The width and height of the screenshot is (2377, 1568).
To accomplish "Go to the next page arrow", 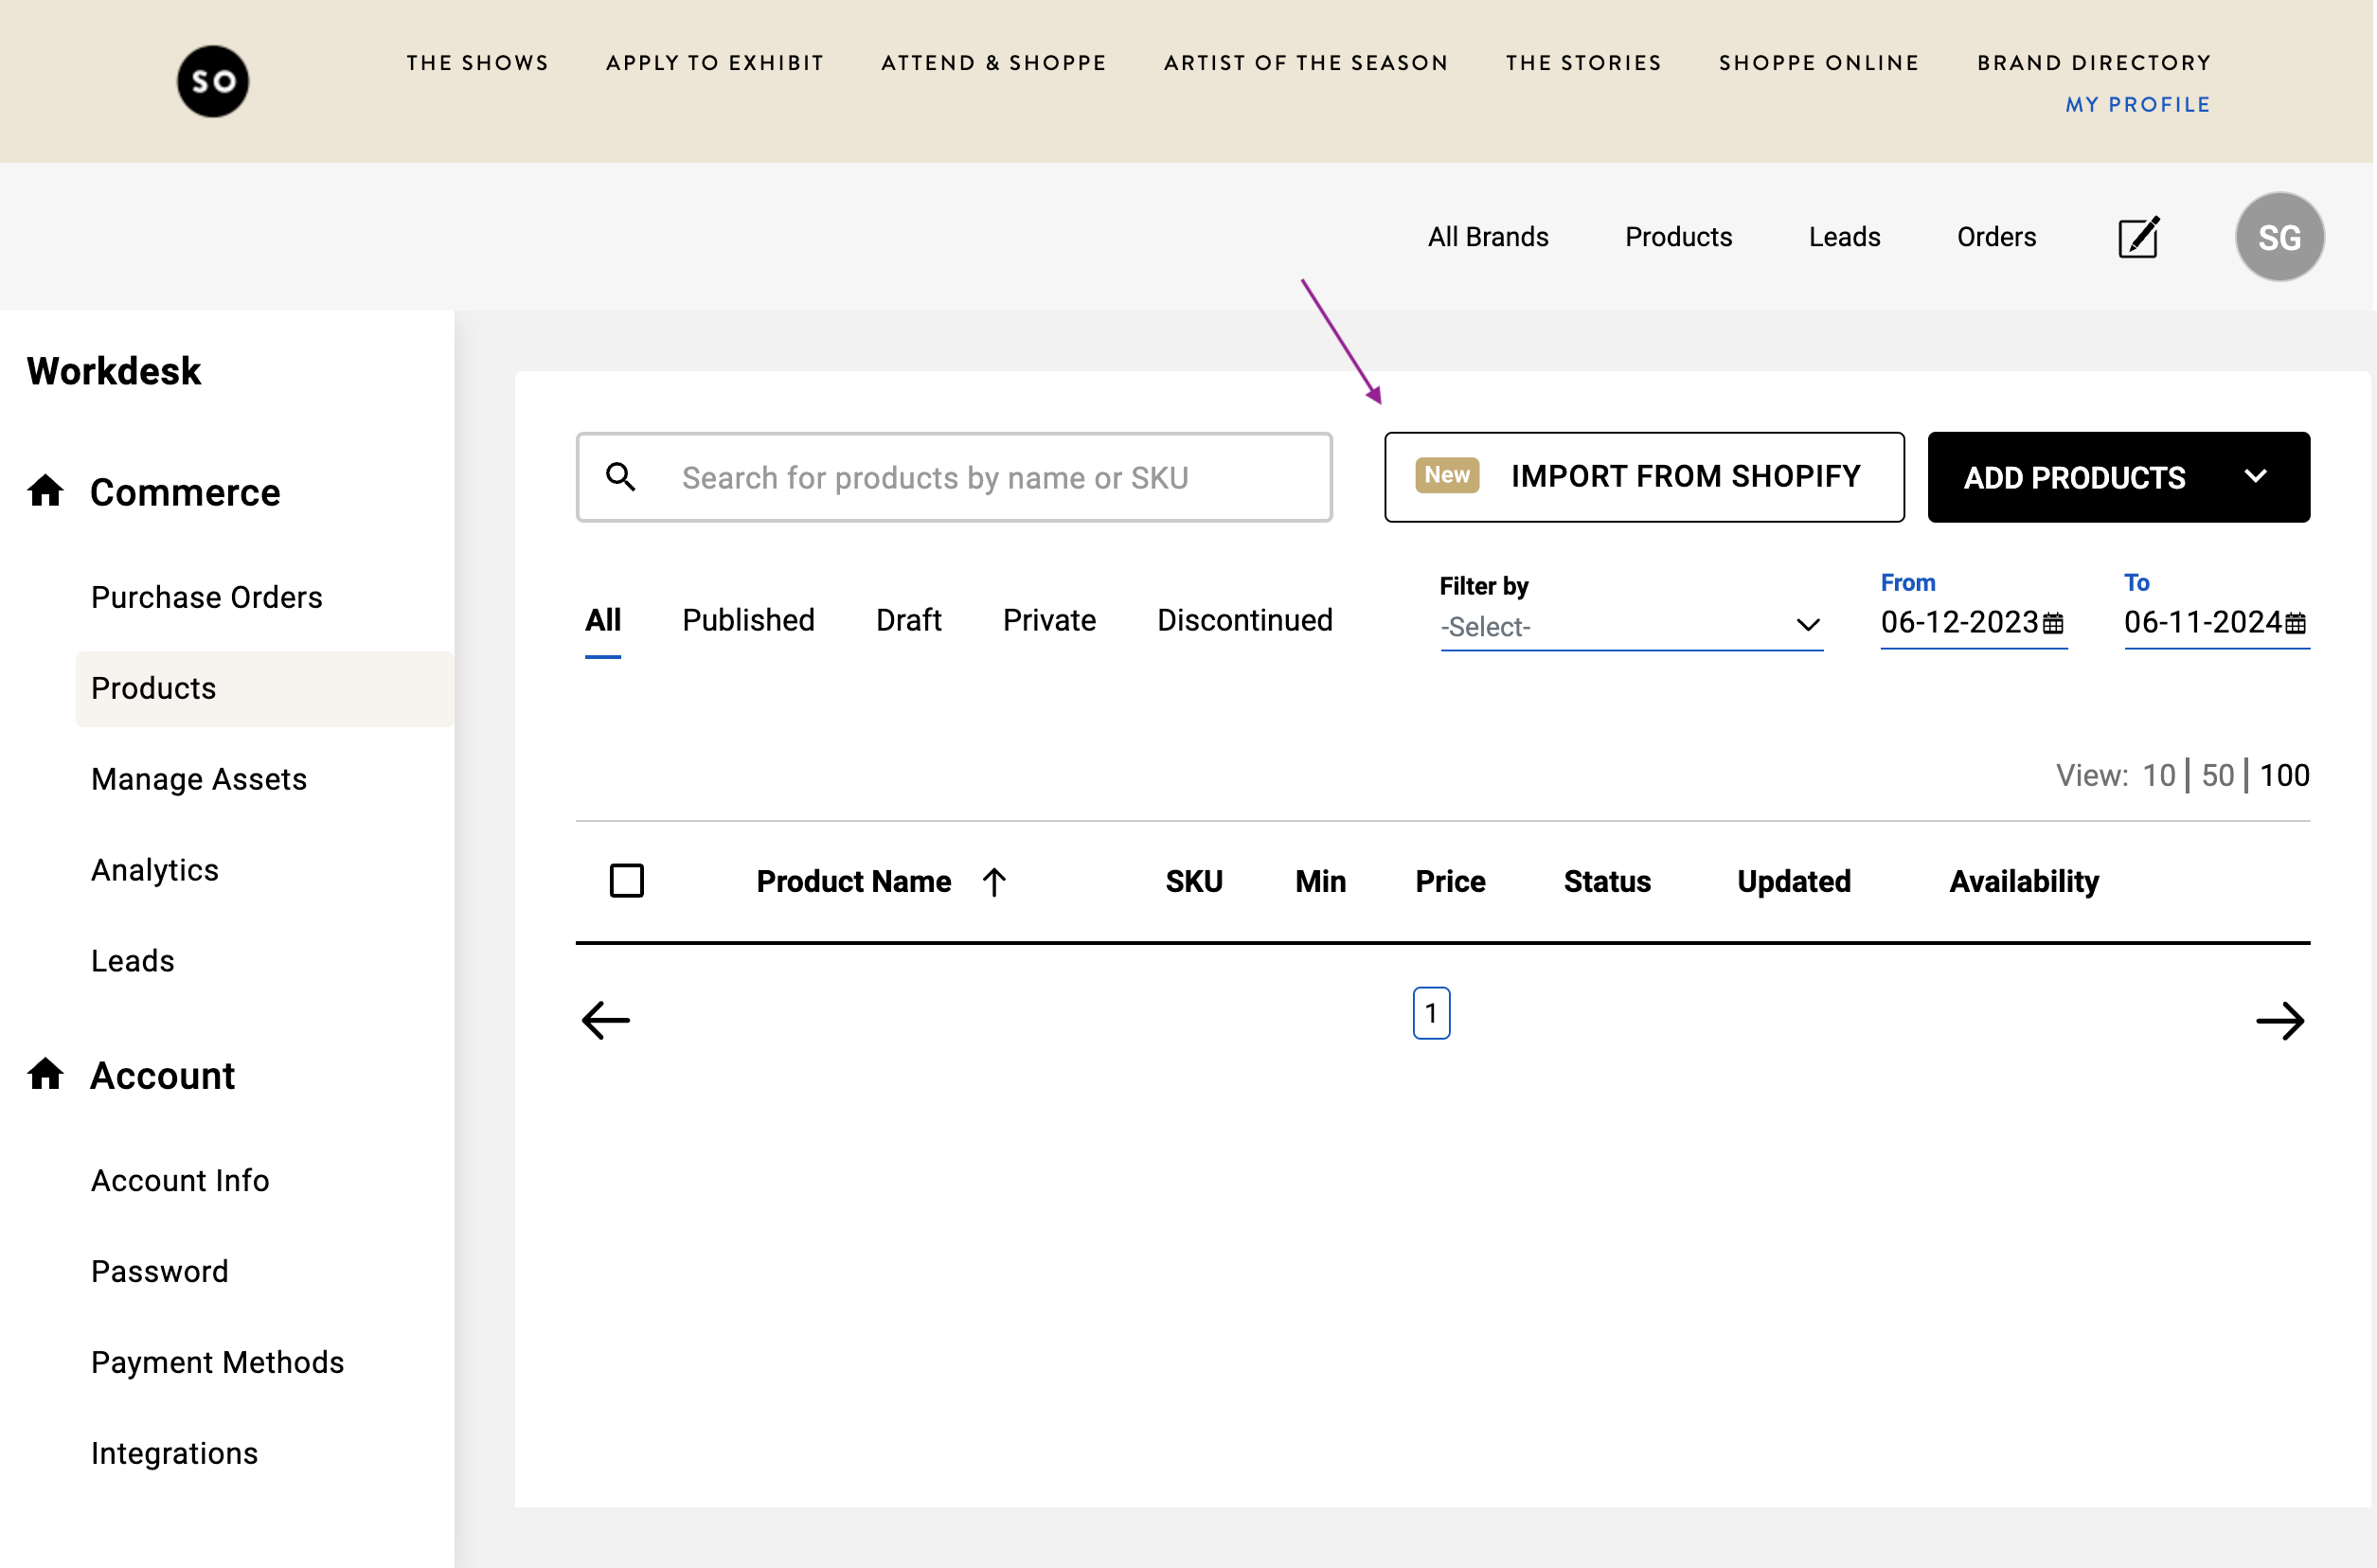I will pos(2280,1020).
